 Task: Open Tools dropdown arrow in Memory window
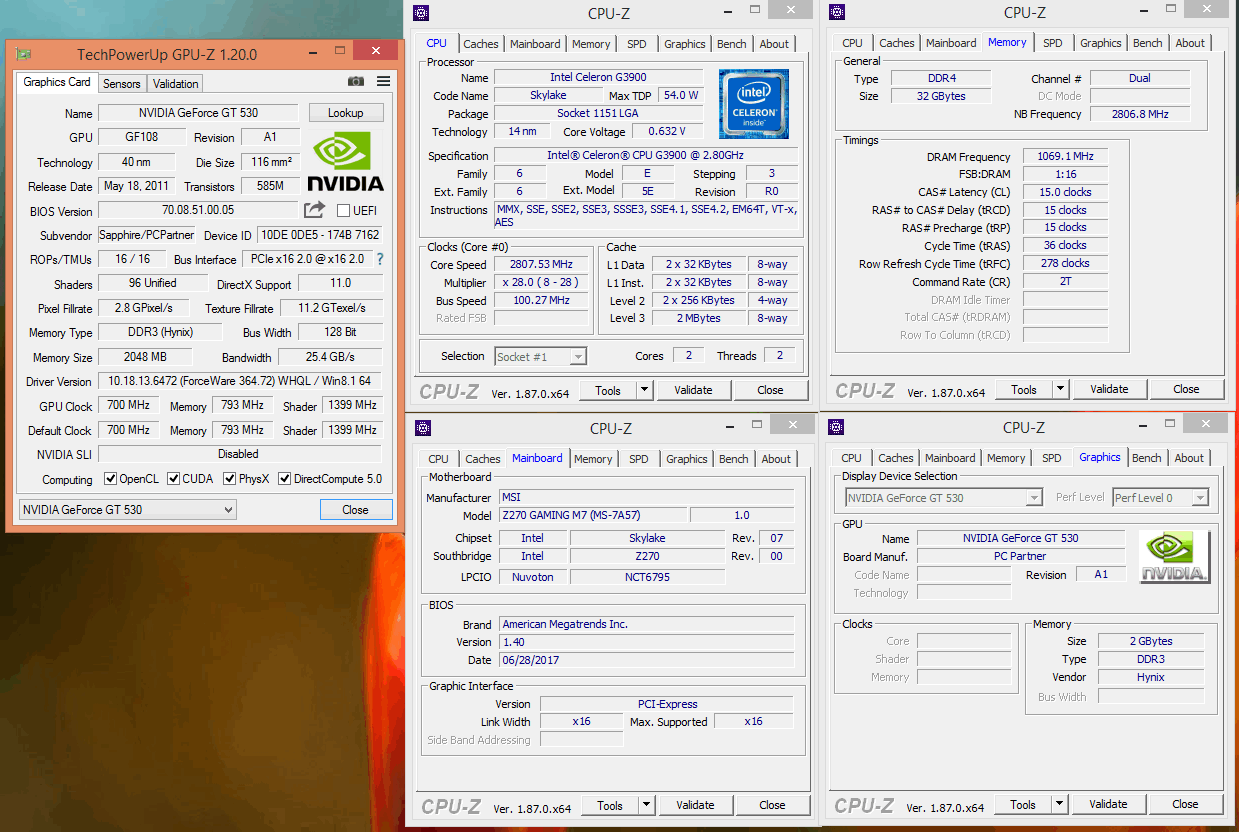1060,389
